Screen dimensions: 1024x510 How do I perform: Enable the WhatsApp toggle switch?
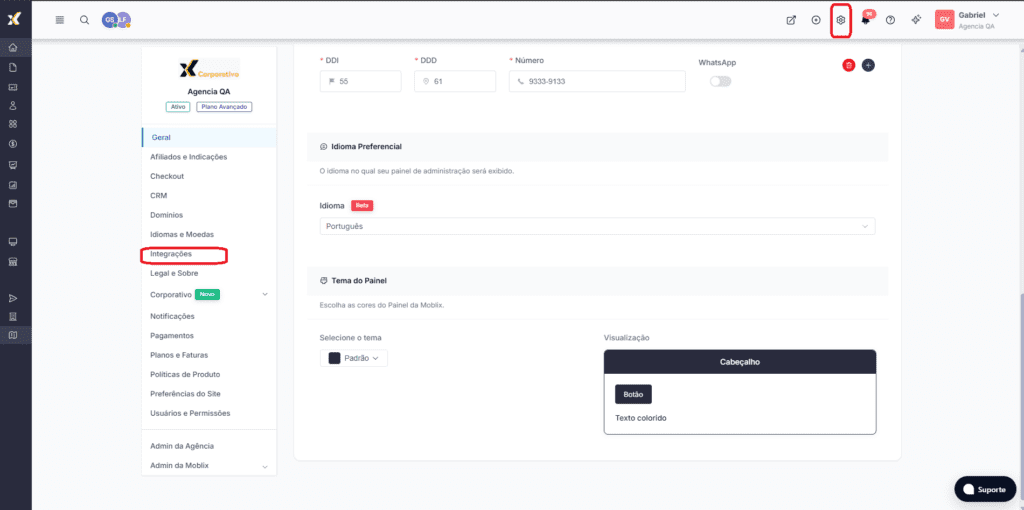tap(720, 81)
